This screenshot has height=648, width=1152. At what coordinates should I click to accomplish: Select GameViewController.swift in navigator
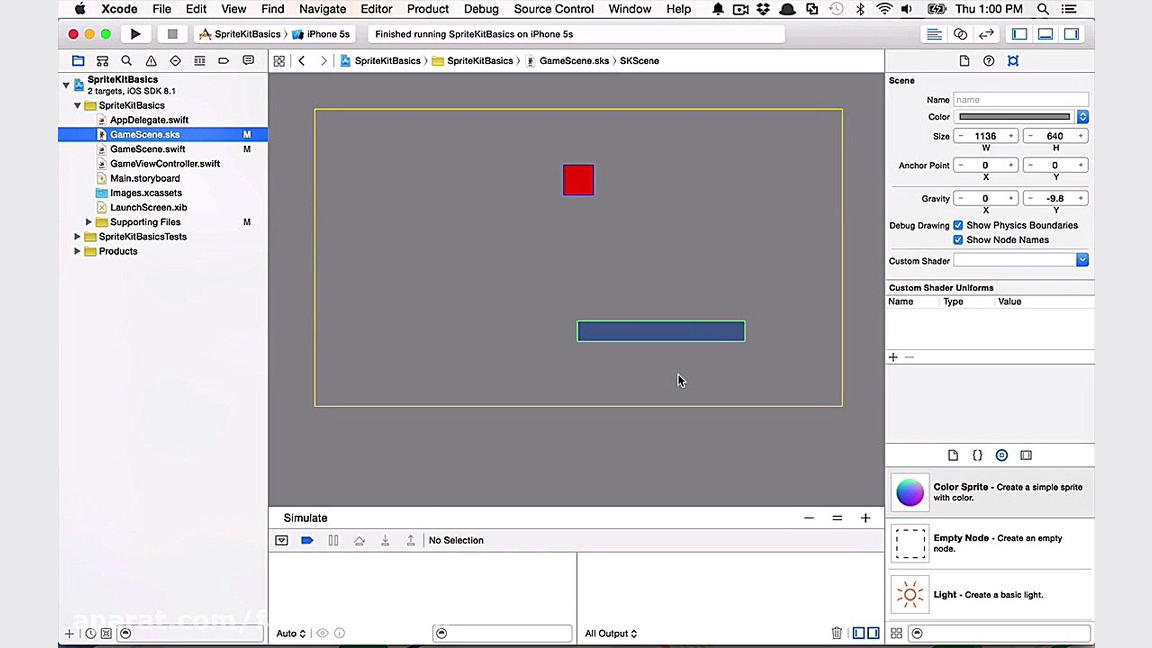click(164, 164)
